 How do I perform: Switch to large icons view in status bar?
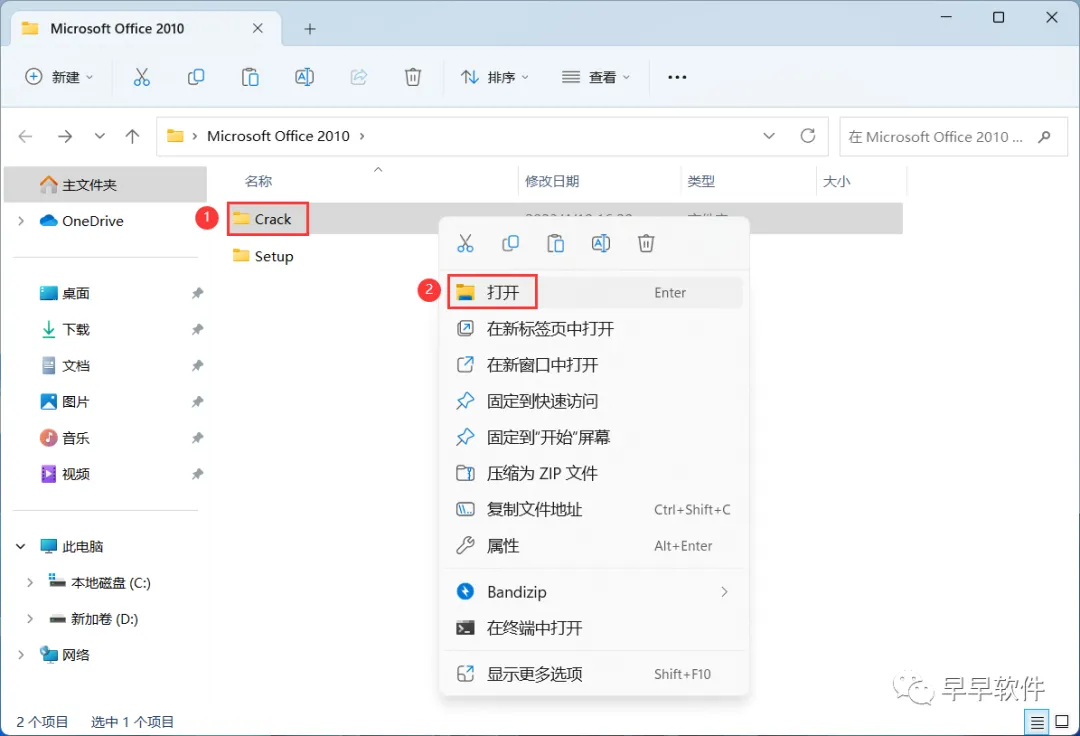(x=1062, y=722)
